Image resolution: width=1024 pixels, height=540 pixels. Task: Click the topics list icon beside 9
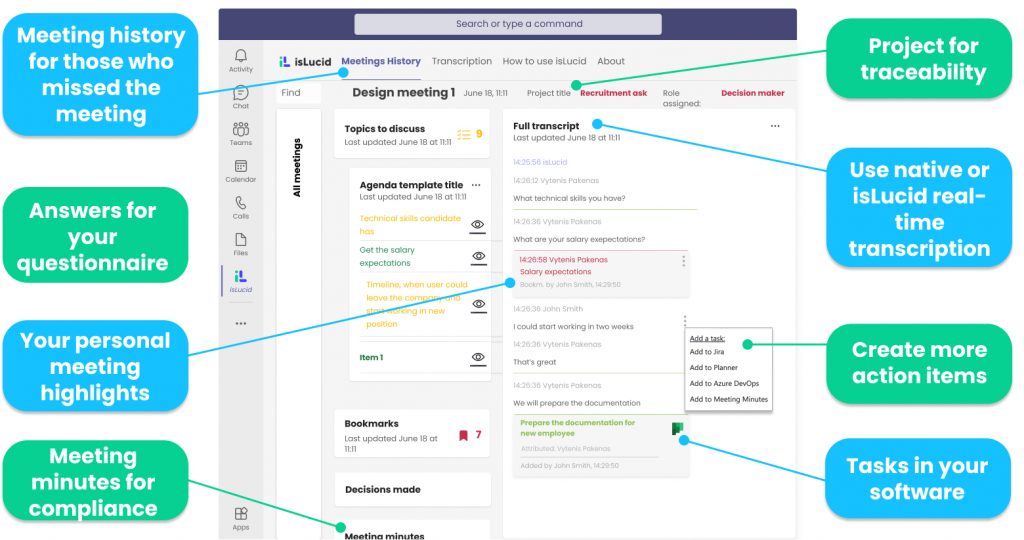(x=464, y=135)
